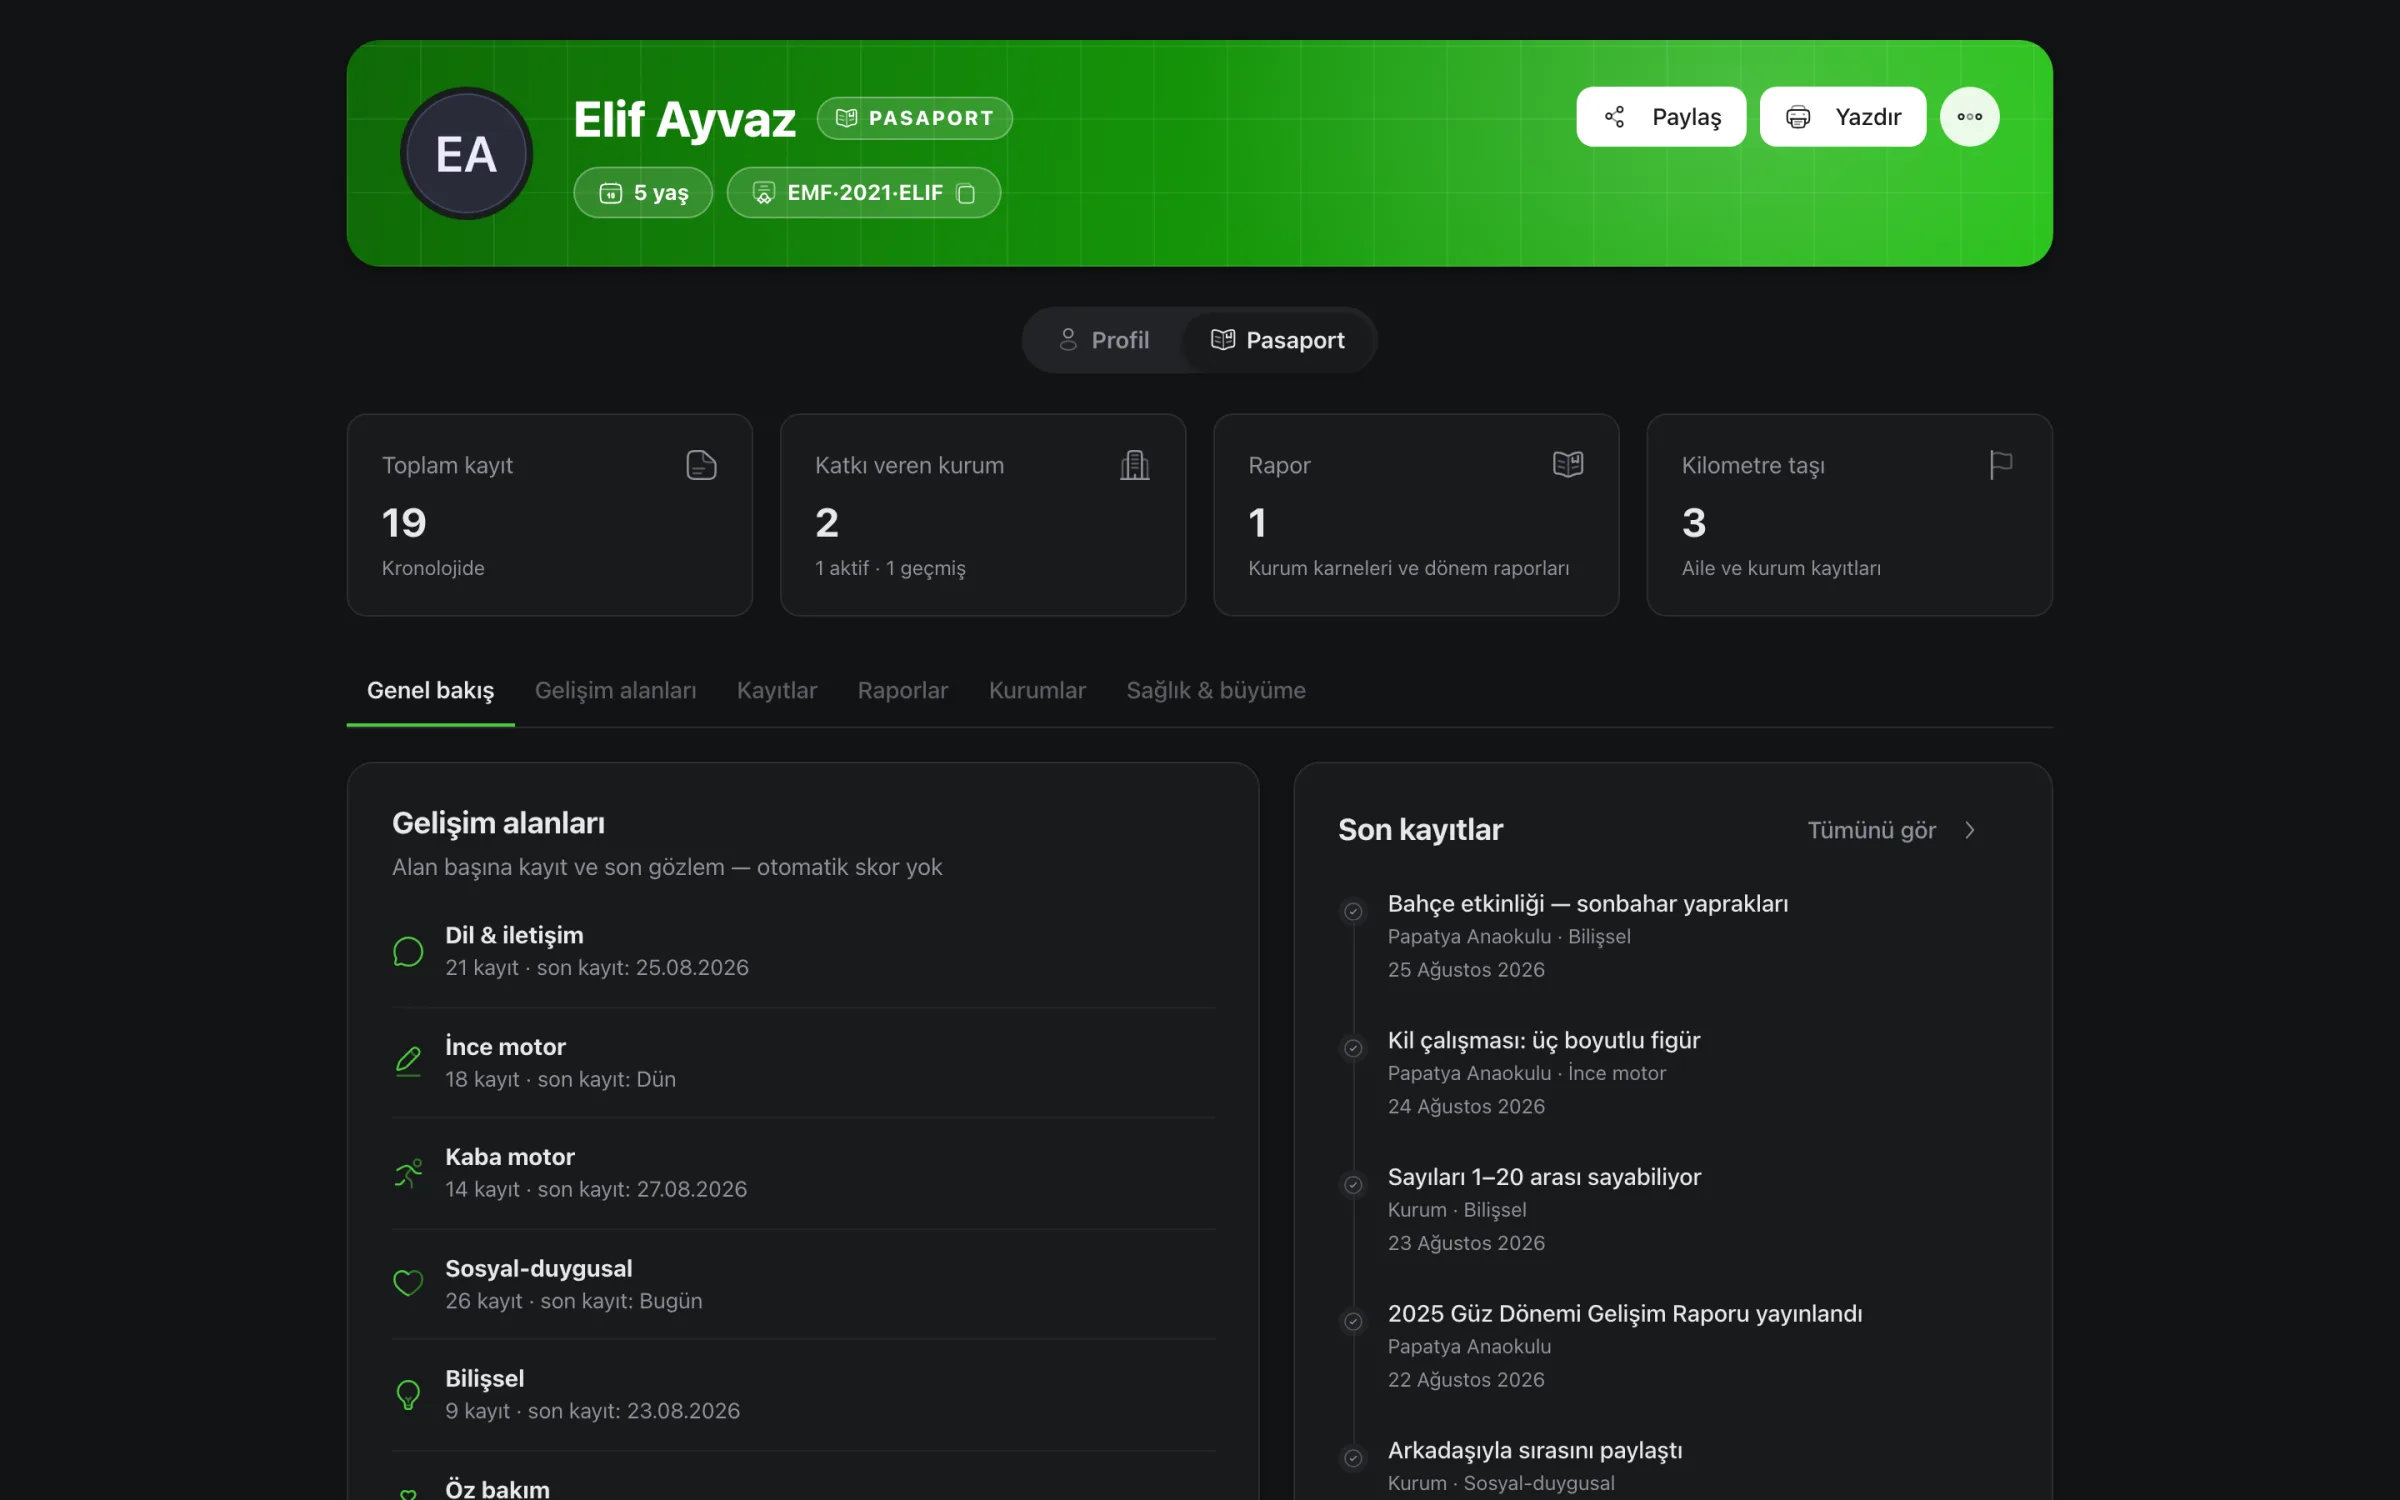Click the check marker beside 2025 Güz Dönemi entry
This screenshot has width=2400, height=1500.
[x=1353, y=1322]
